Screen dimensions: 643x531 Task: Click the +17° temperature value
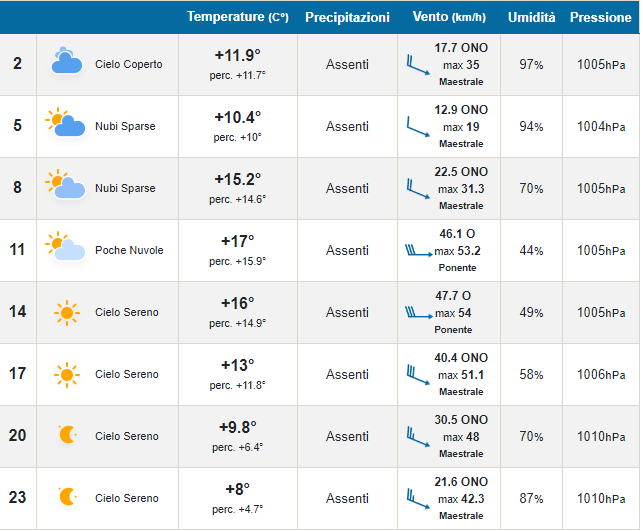[x=237, y=241]
